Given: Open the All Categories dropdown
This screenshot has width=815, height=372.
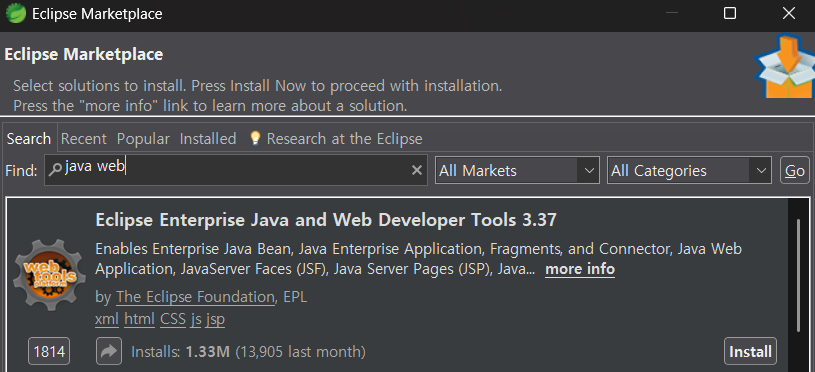Looking at the screenshot, I should pyautogui.click(x=689, y=170).
